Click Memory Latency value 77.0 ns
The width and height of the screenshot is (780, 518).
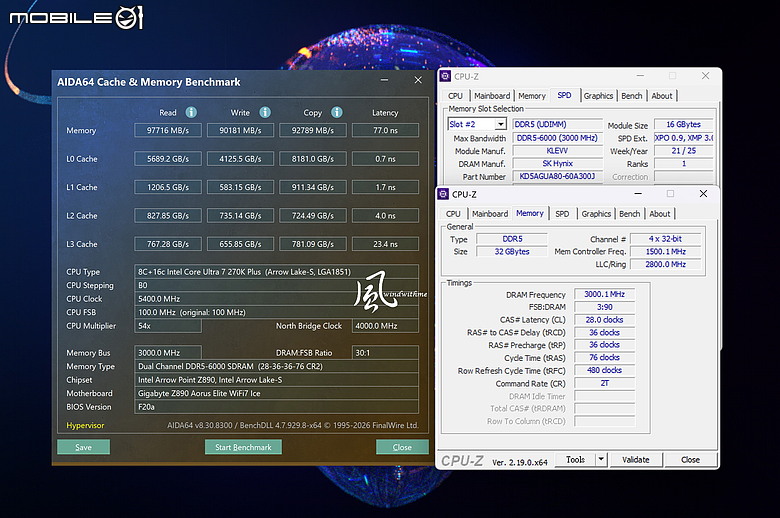385,130
